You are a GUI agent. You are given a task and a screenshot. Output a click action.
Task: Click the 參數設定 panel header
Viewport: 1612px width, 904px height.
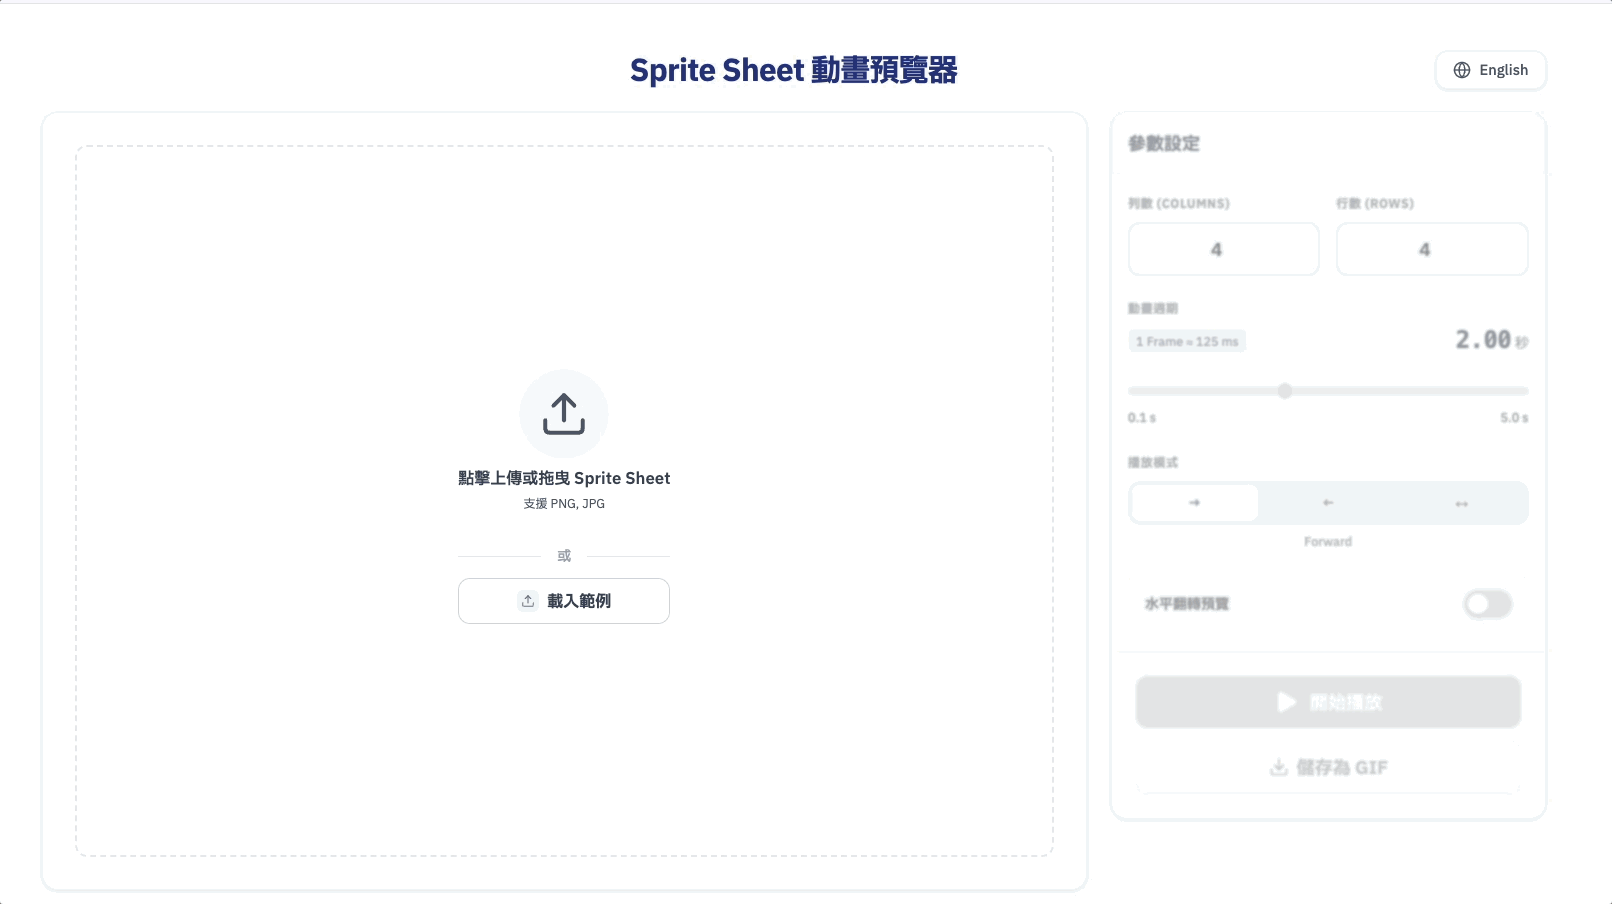[1164, 143]
